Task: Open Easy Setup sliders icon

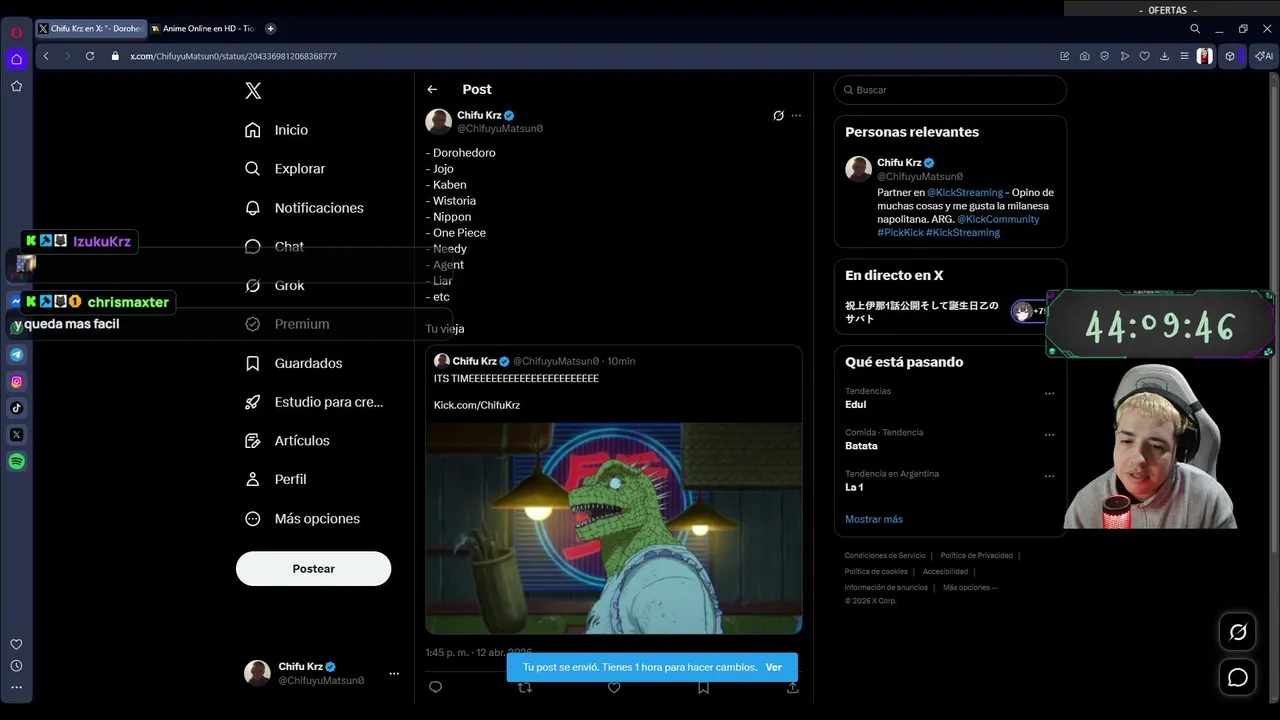Action: (1185, 57)
